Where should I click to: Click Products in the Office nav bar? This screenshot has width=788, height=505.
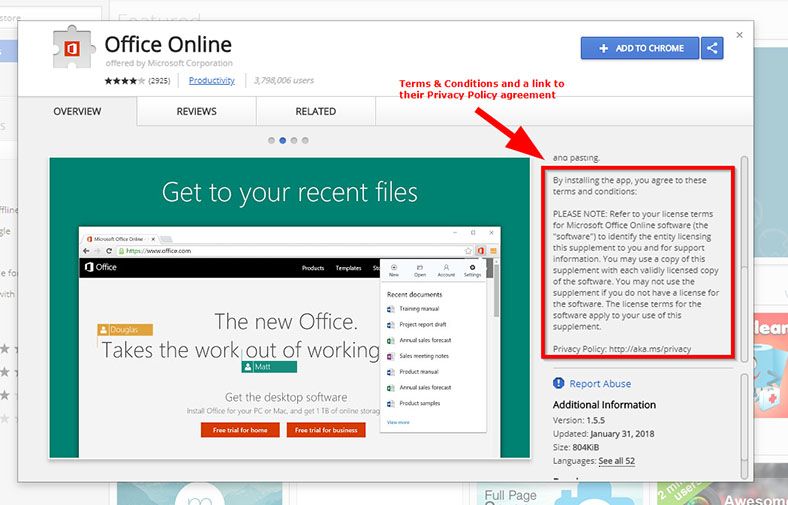[x=313, y=268]
